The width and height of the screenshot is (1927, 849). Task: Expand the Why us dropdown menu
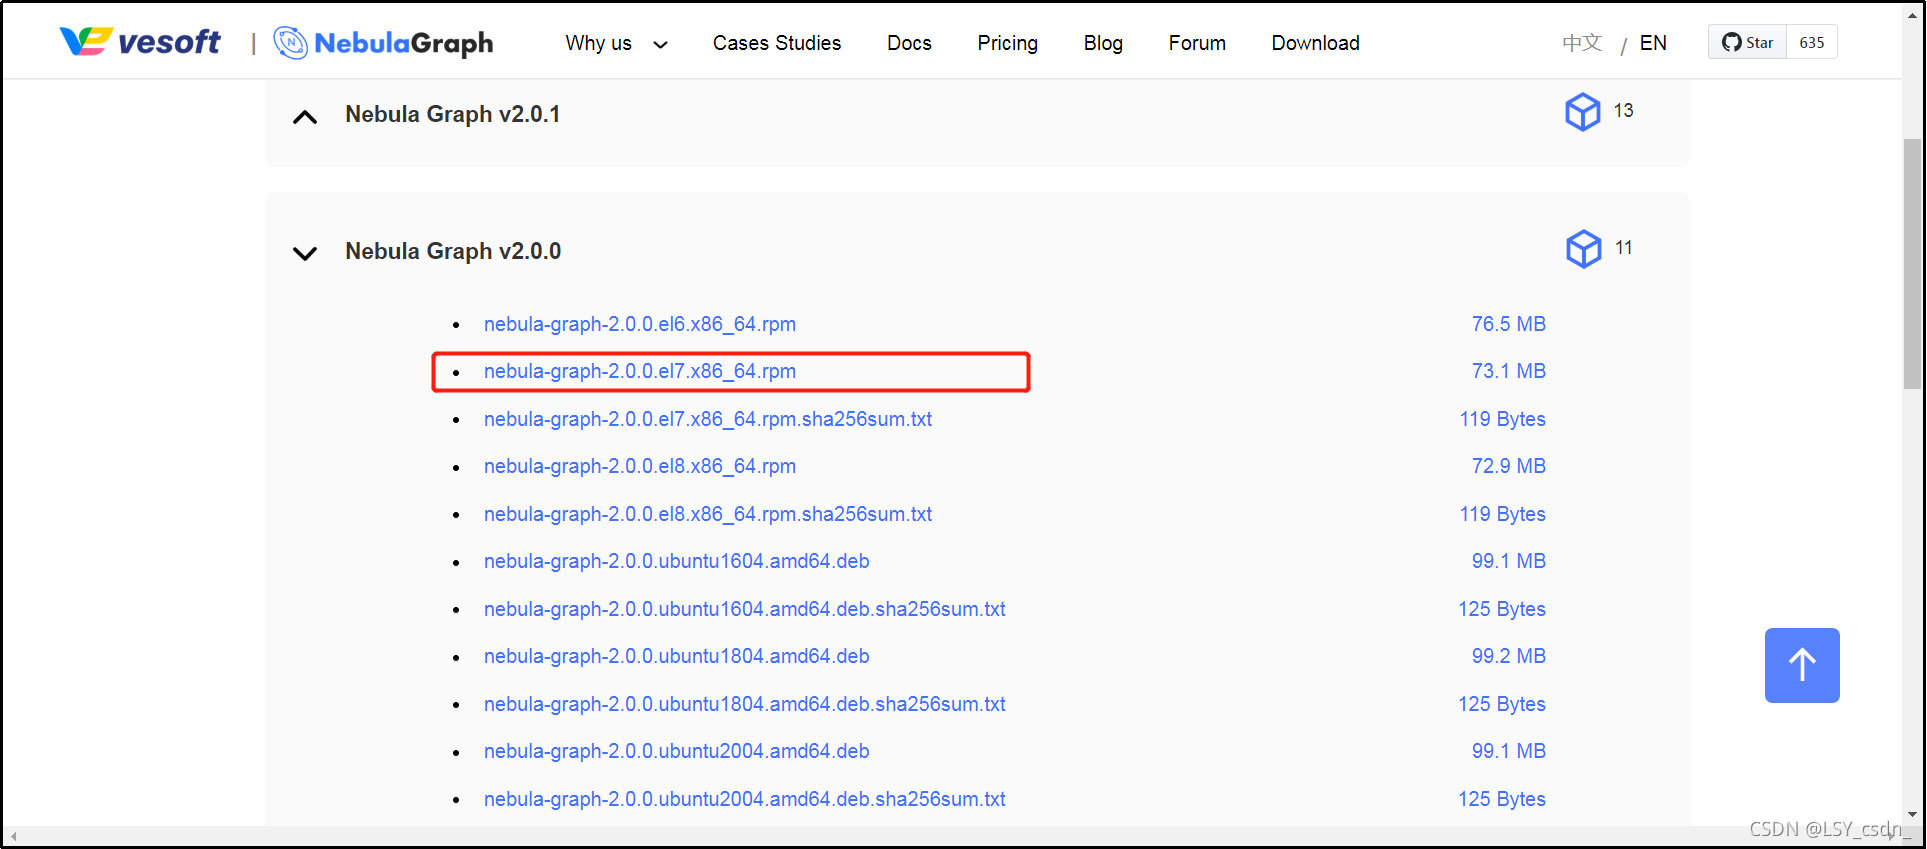pos(616,43)
